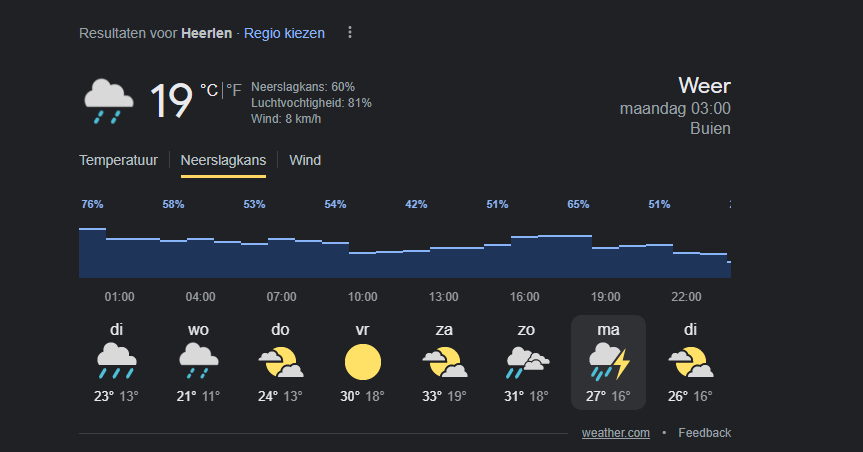Select Saturday's partly cloudy icon

[x=444, y=361]
